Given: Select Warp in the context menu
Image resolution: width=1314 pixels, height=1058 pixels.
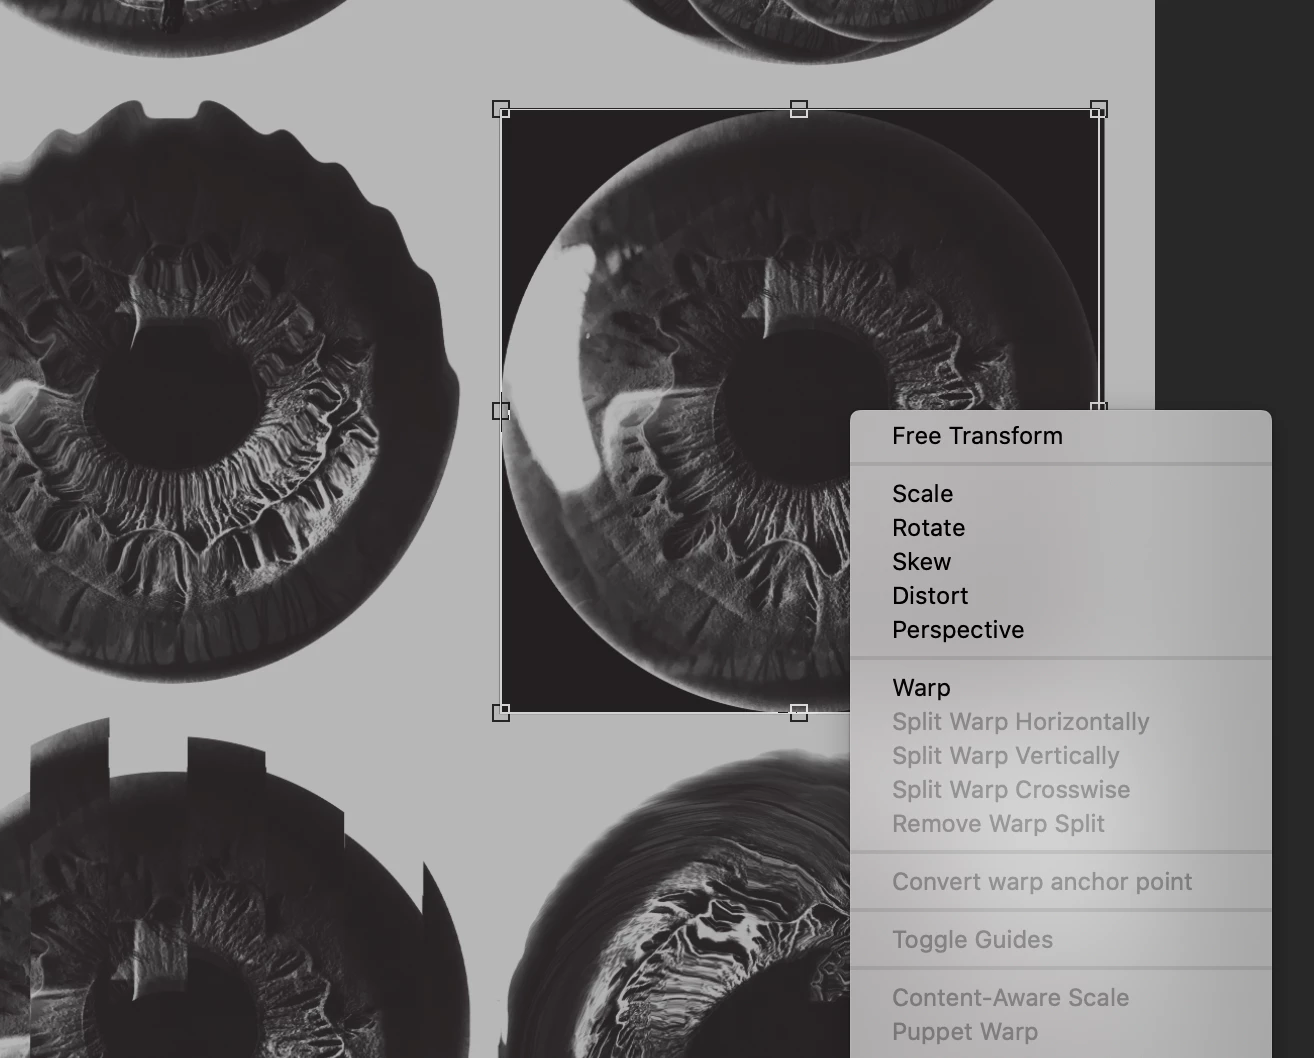Looking at the screenshot, I should (1060, 688).
